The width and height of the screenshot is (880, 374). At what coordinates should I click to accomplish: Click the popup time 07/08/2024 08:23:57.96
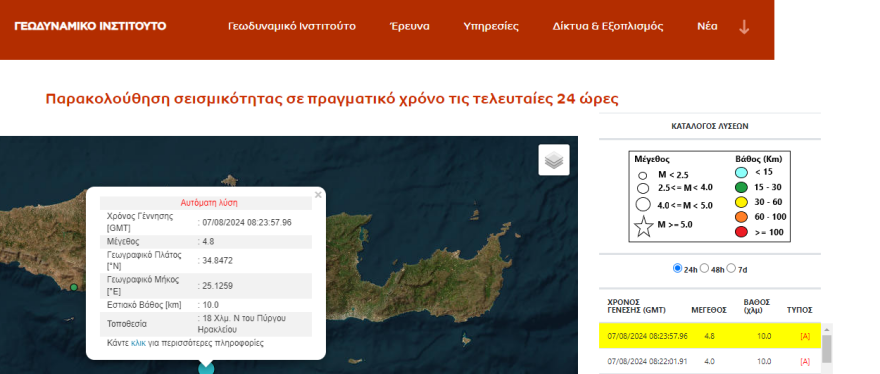point(246,222)
